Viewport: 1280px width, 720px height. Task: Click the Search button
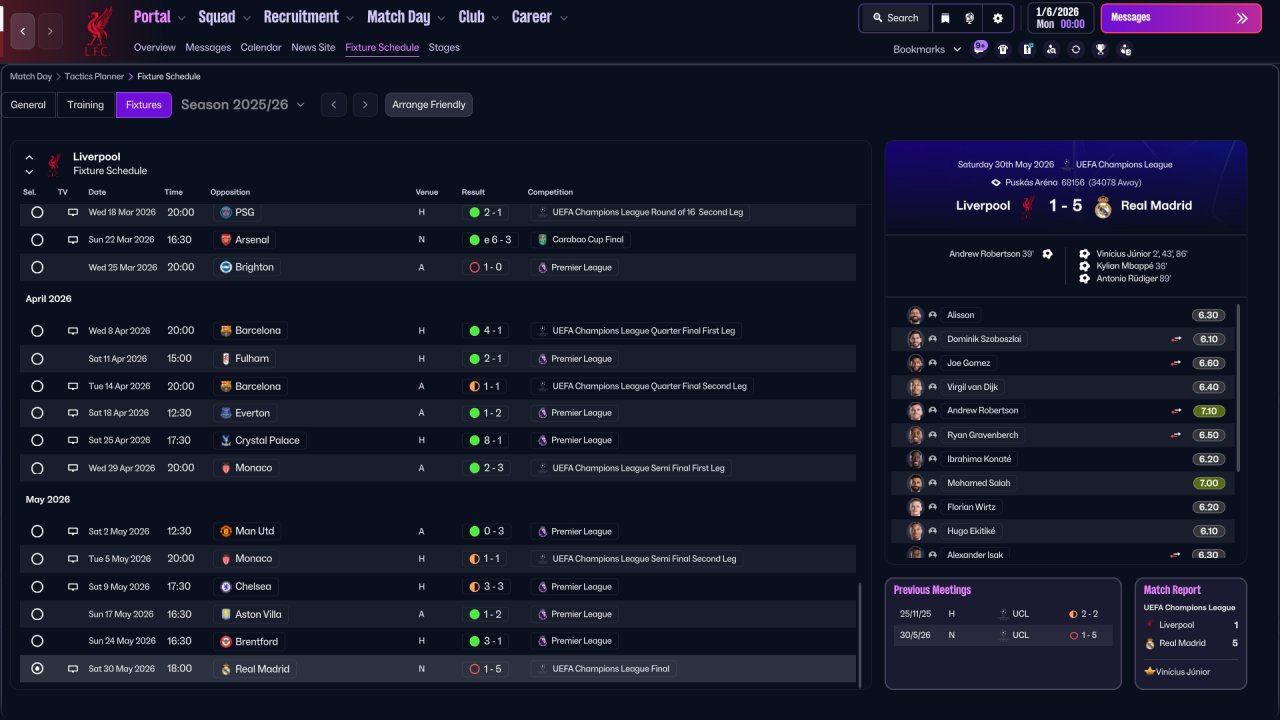coord(895,18)
